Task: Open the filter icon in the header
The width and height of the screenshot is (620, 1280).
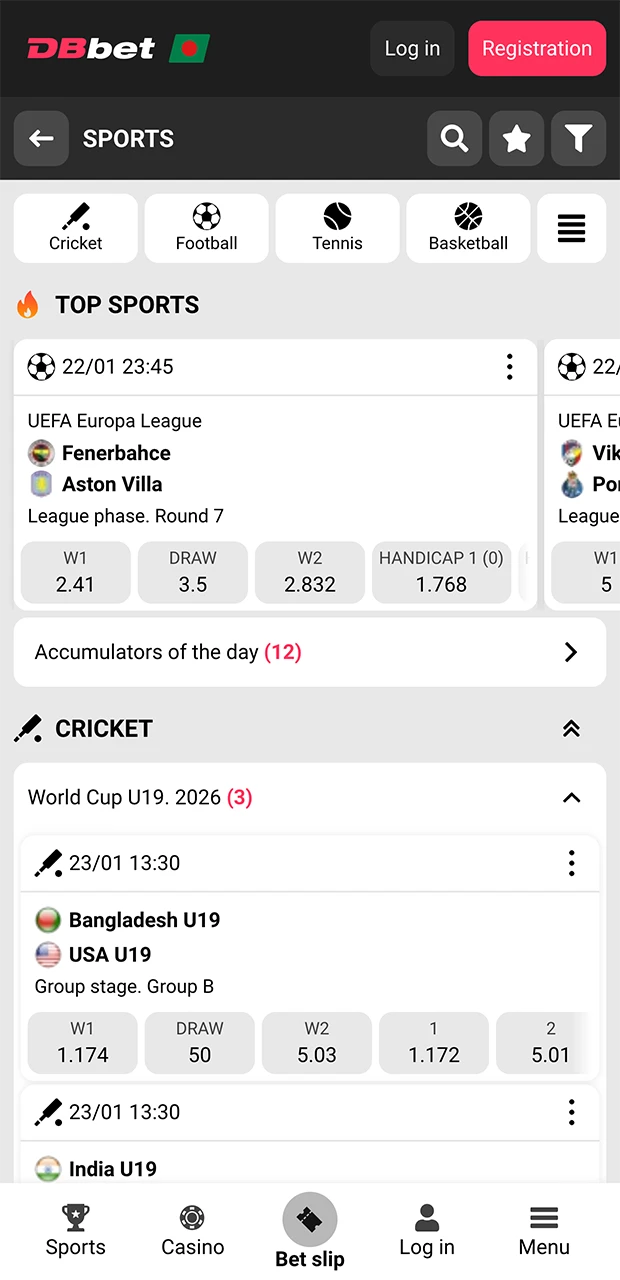Action: (578, 138)
